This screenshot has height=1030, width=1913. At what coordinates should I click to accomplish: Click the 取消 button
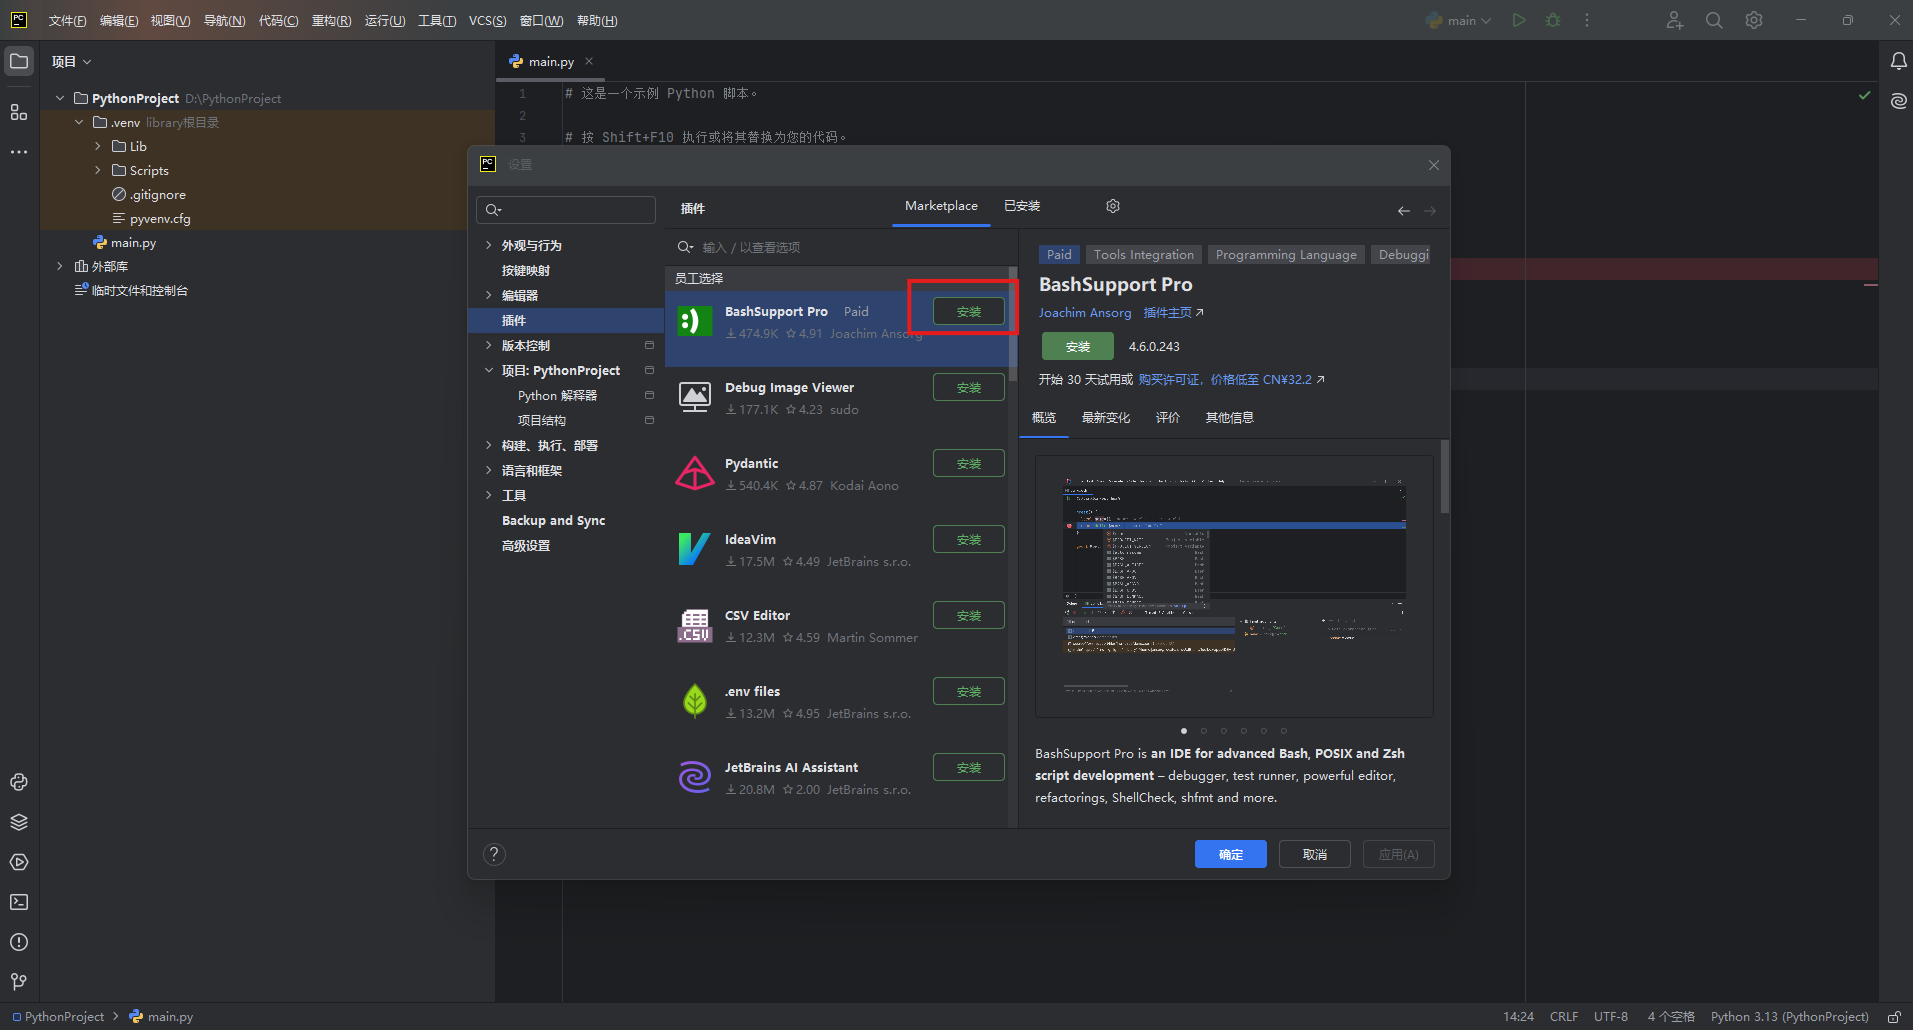click(1315, 854)
